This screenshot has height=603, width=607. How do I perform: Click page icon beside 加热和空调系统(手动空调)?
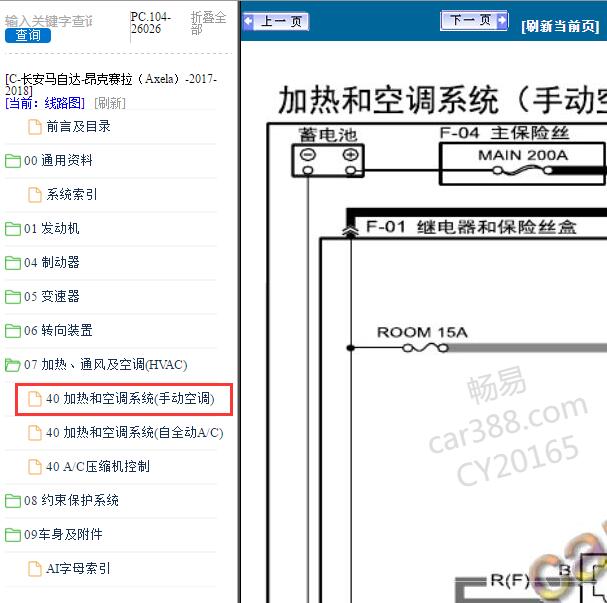pos(35,399)
